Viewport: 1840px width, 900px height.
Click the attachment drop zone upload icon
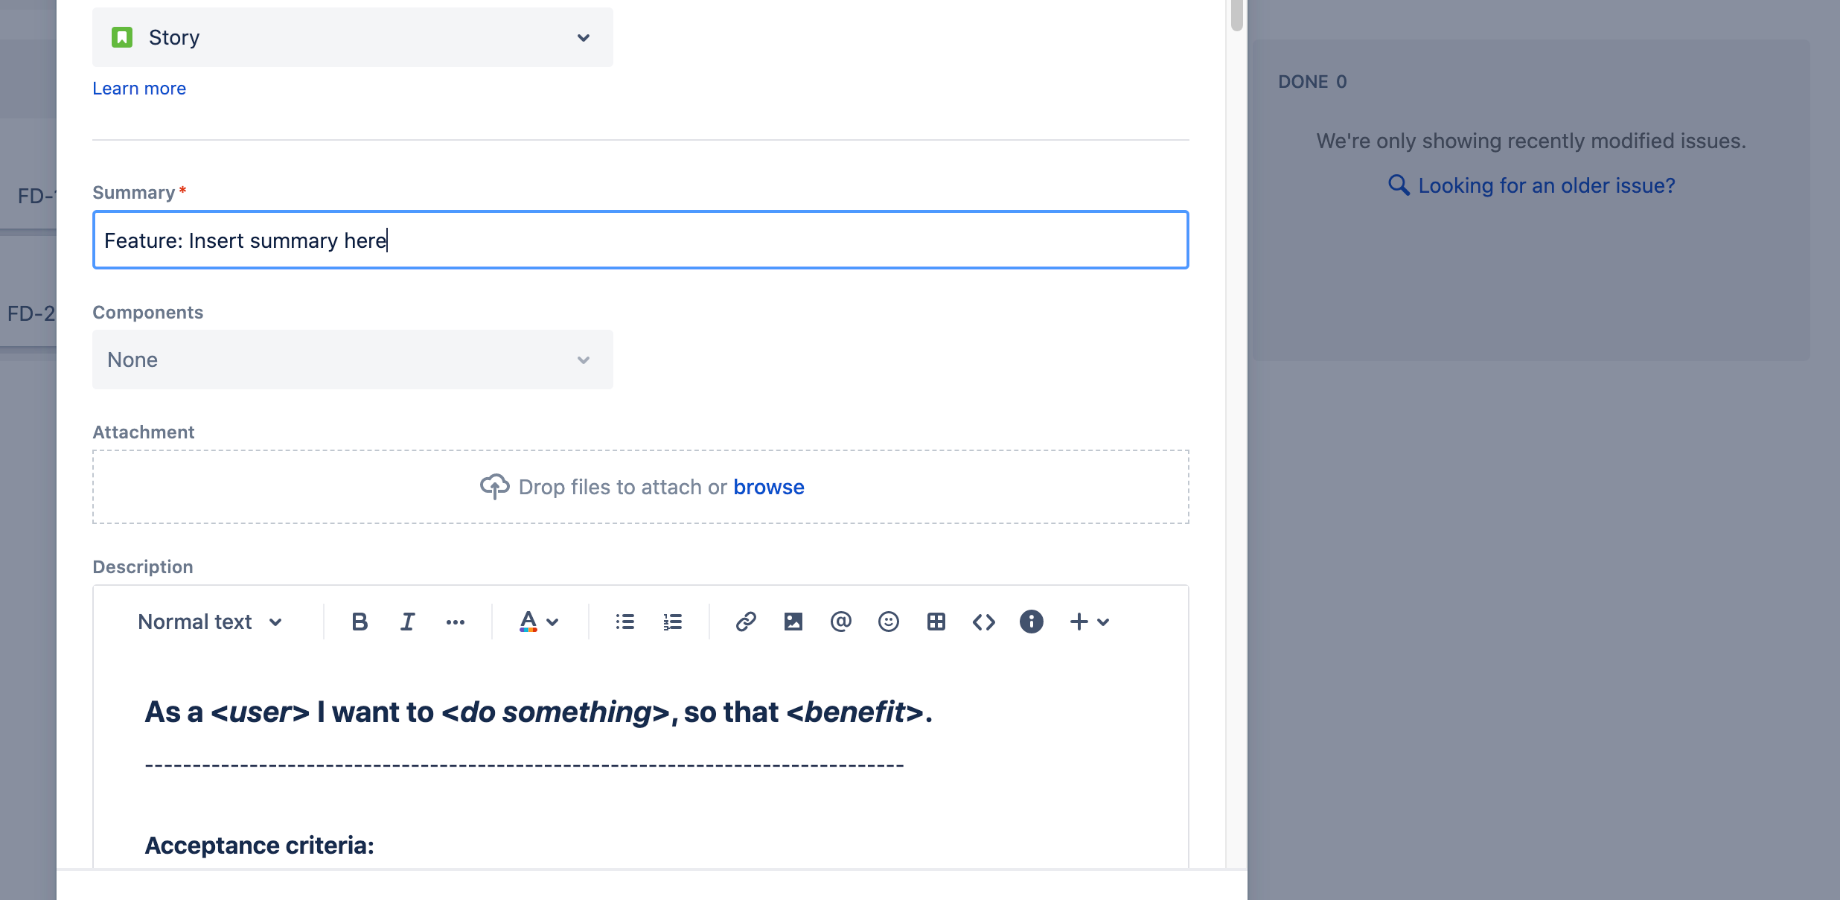(495, 487)
